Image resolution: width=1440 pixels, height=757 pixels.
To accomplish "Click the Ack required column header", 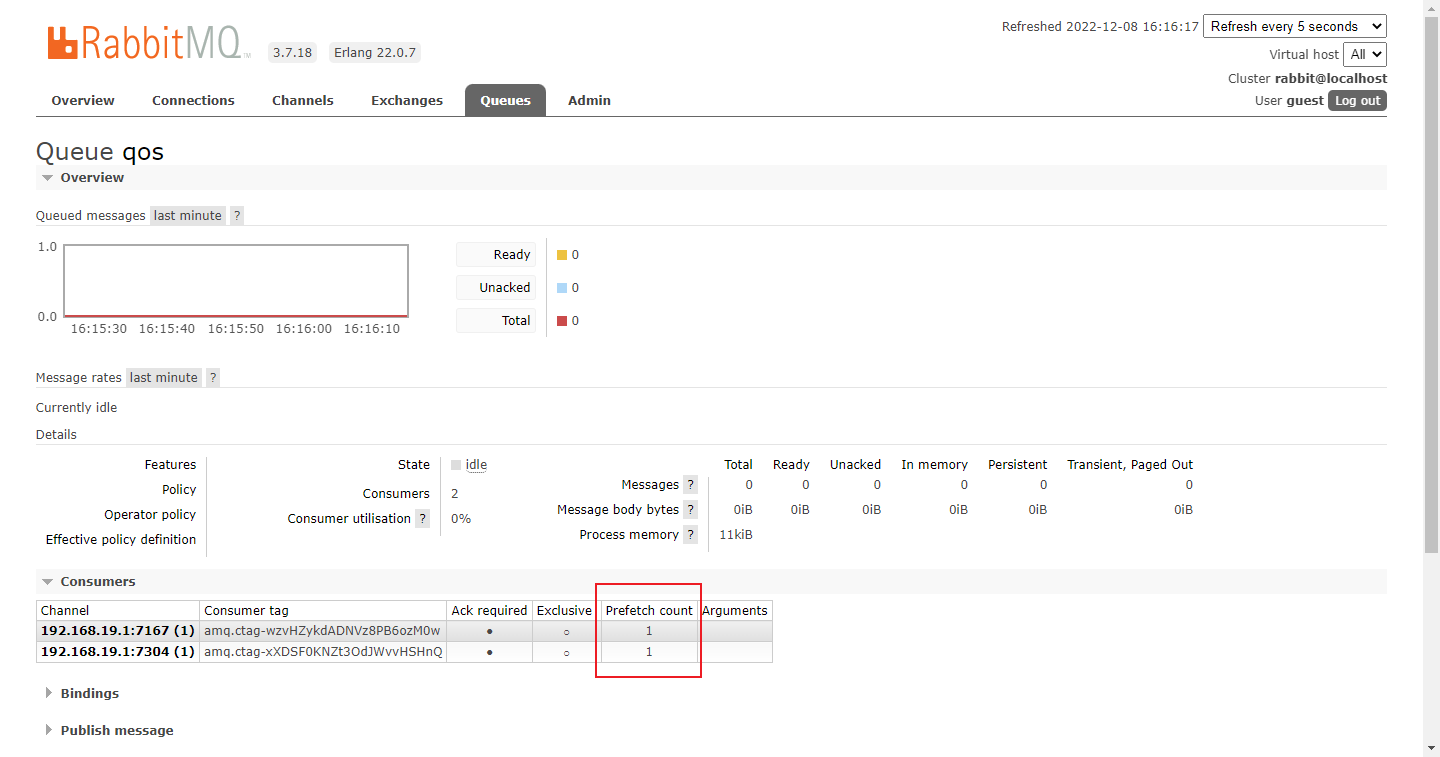I will [489, 610].
